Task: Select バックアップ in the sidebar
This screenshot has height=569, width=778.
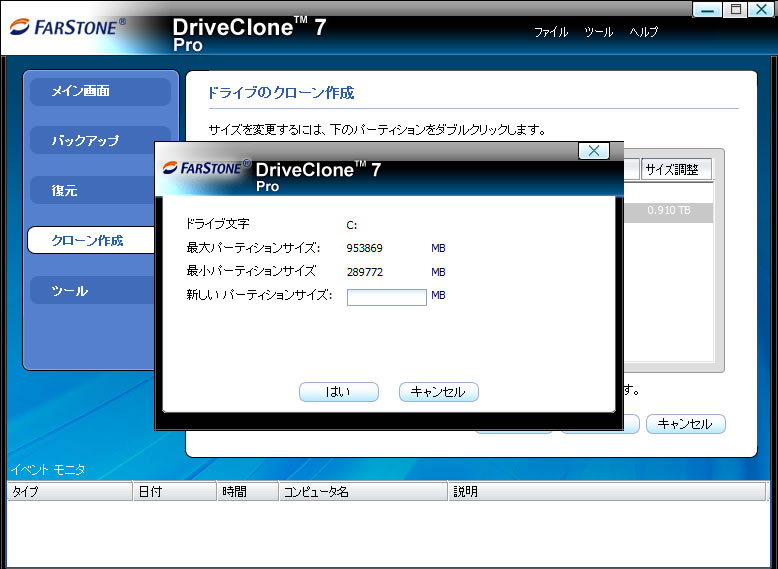Action: pos(92,140)
